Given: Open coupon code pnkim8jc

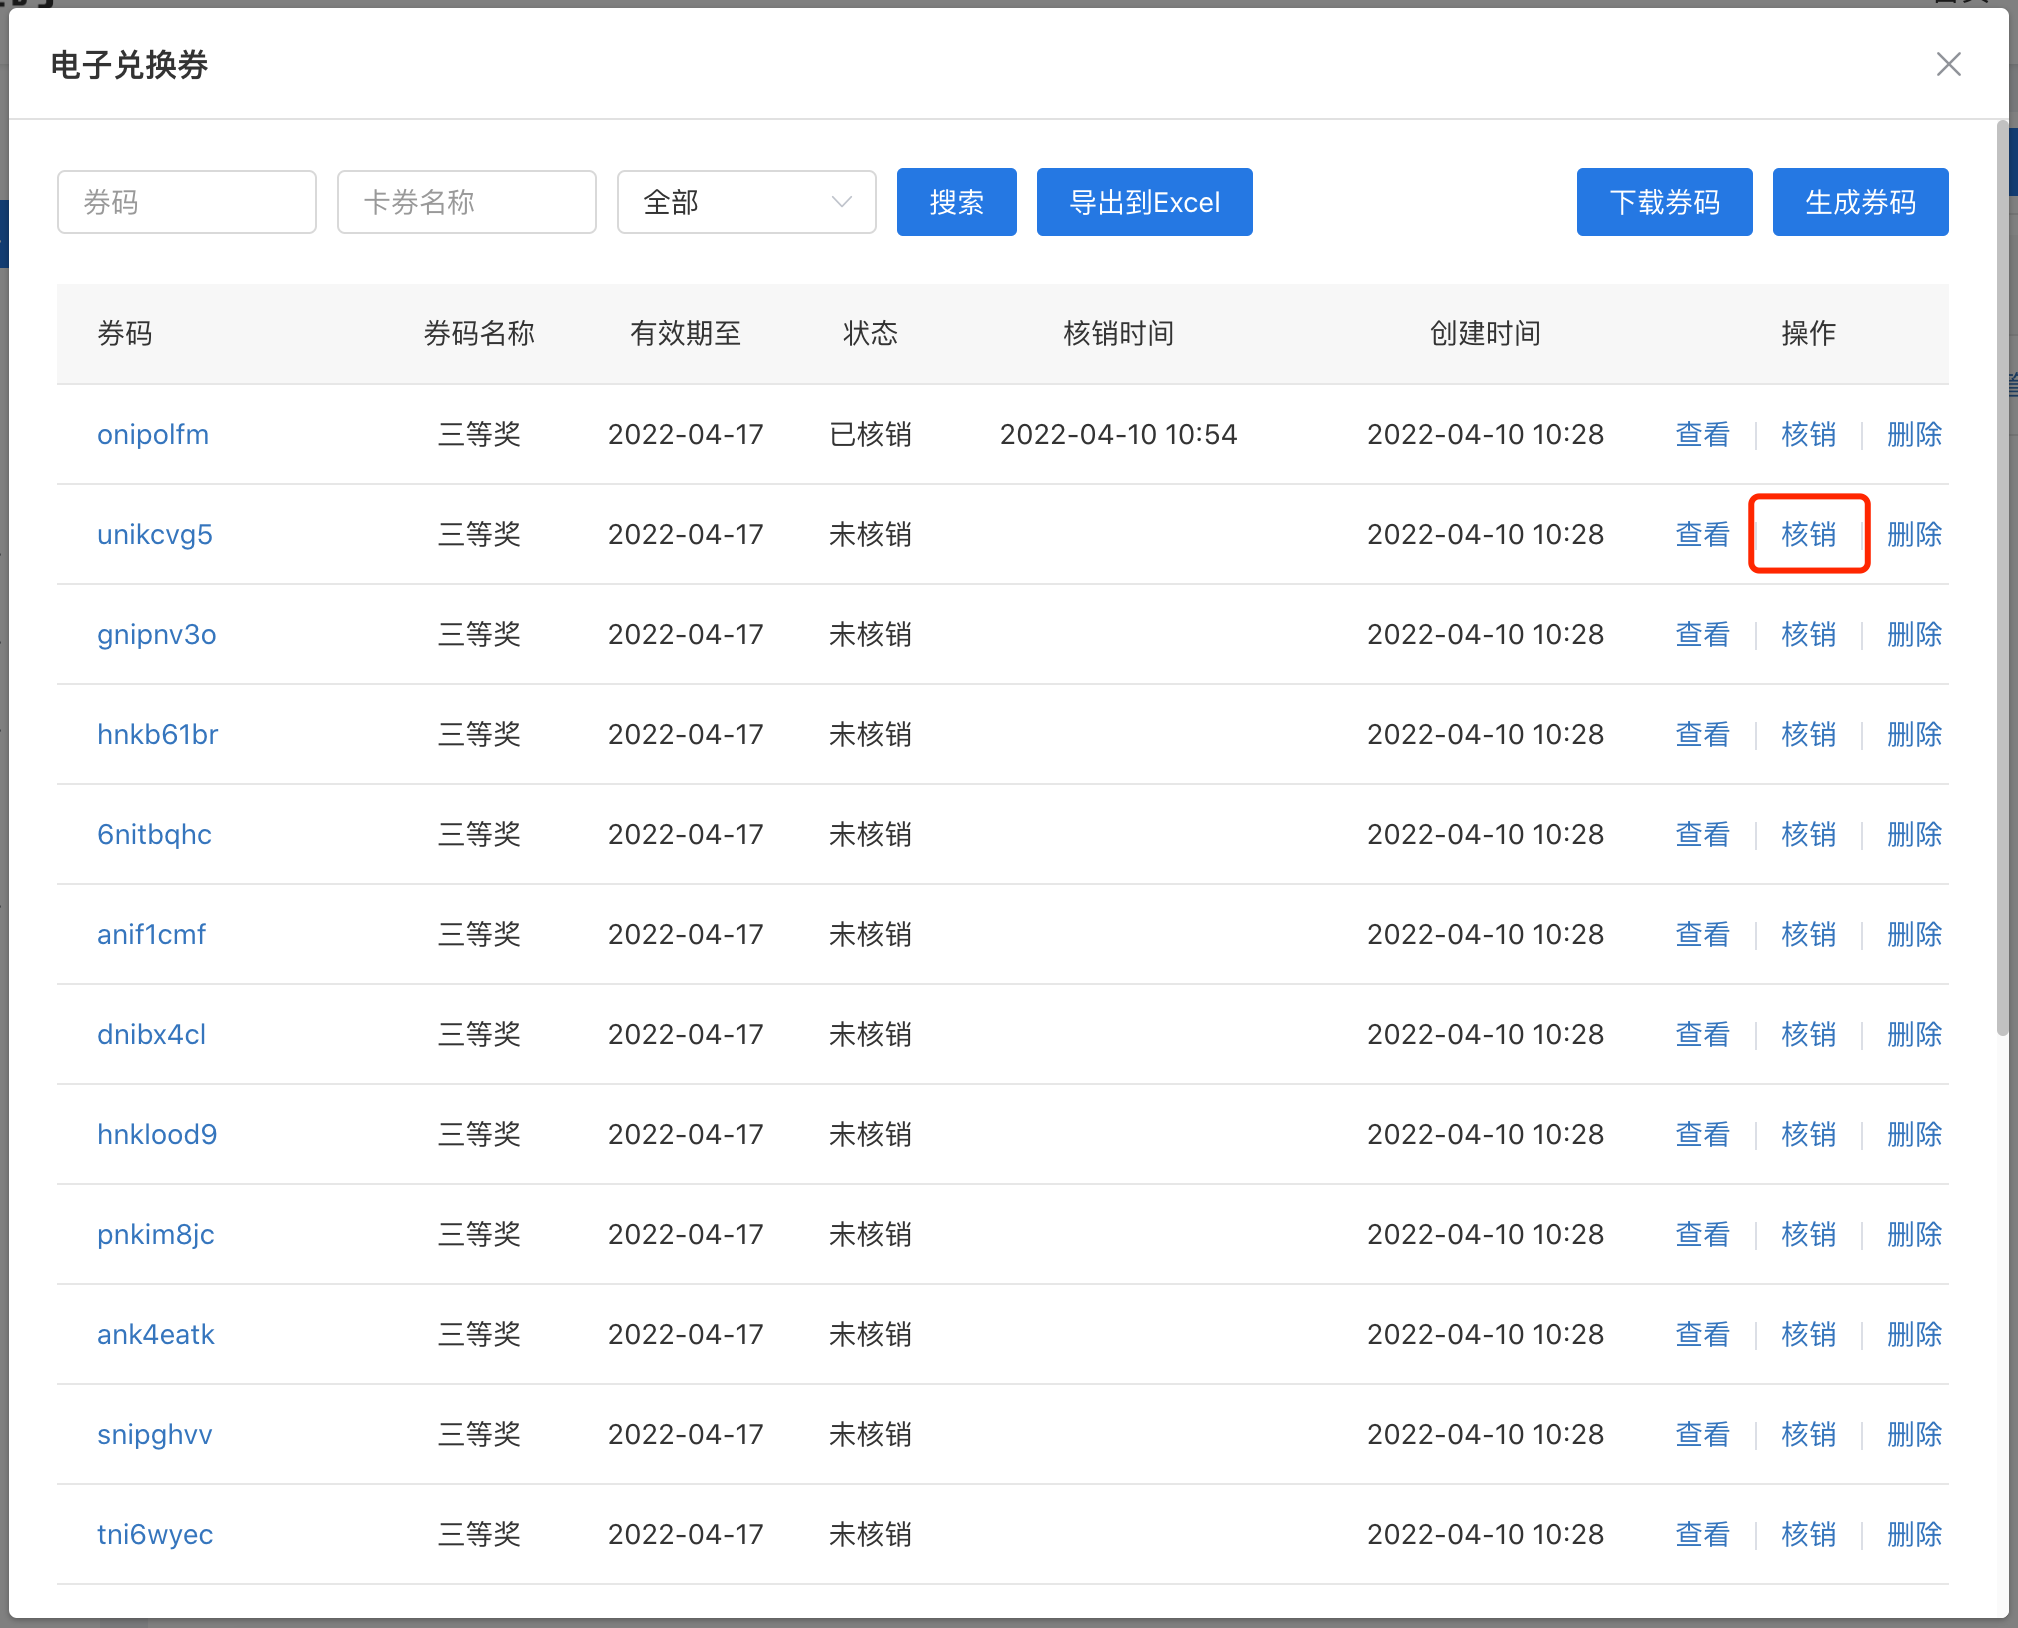Looking at the screenshot, I should [x=156, y=1234].
